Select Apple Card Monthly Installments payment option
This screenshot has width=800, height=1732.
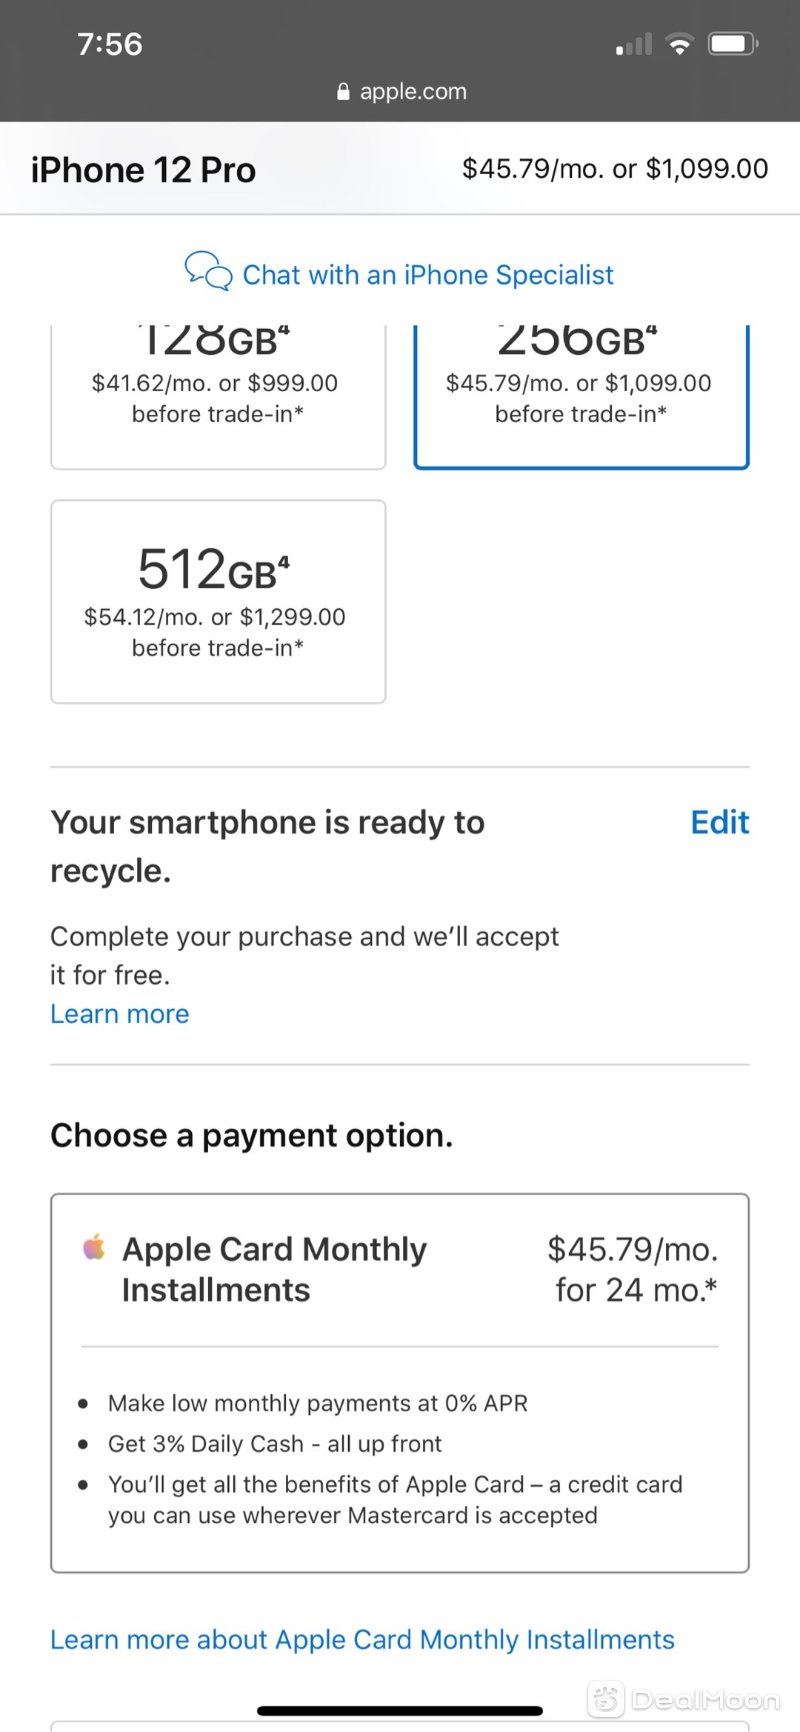(400, 1383)
